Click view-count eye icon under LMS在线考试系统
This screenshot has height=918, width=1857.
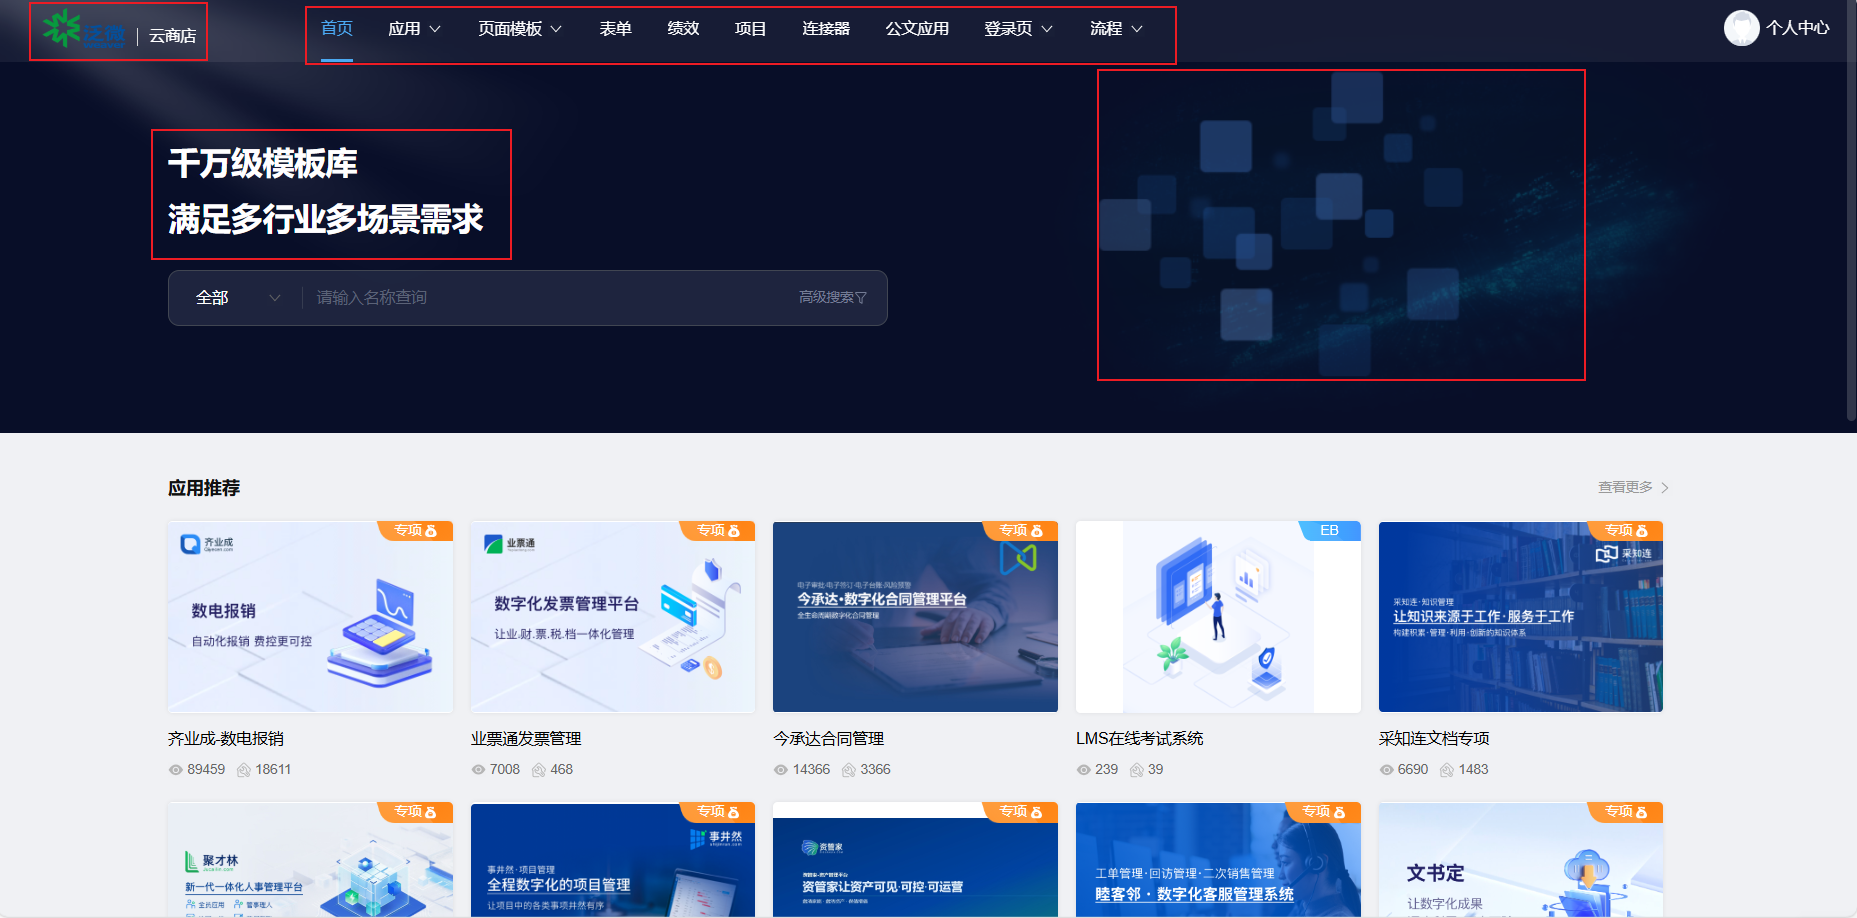pyautogui.click(x=1084, y=770)
